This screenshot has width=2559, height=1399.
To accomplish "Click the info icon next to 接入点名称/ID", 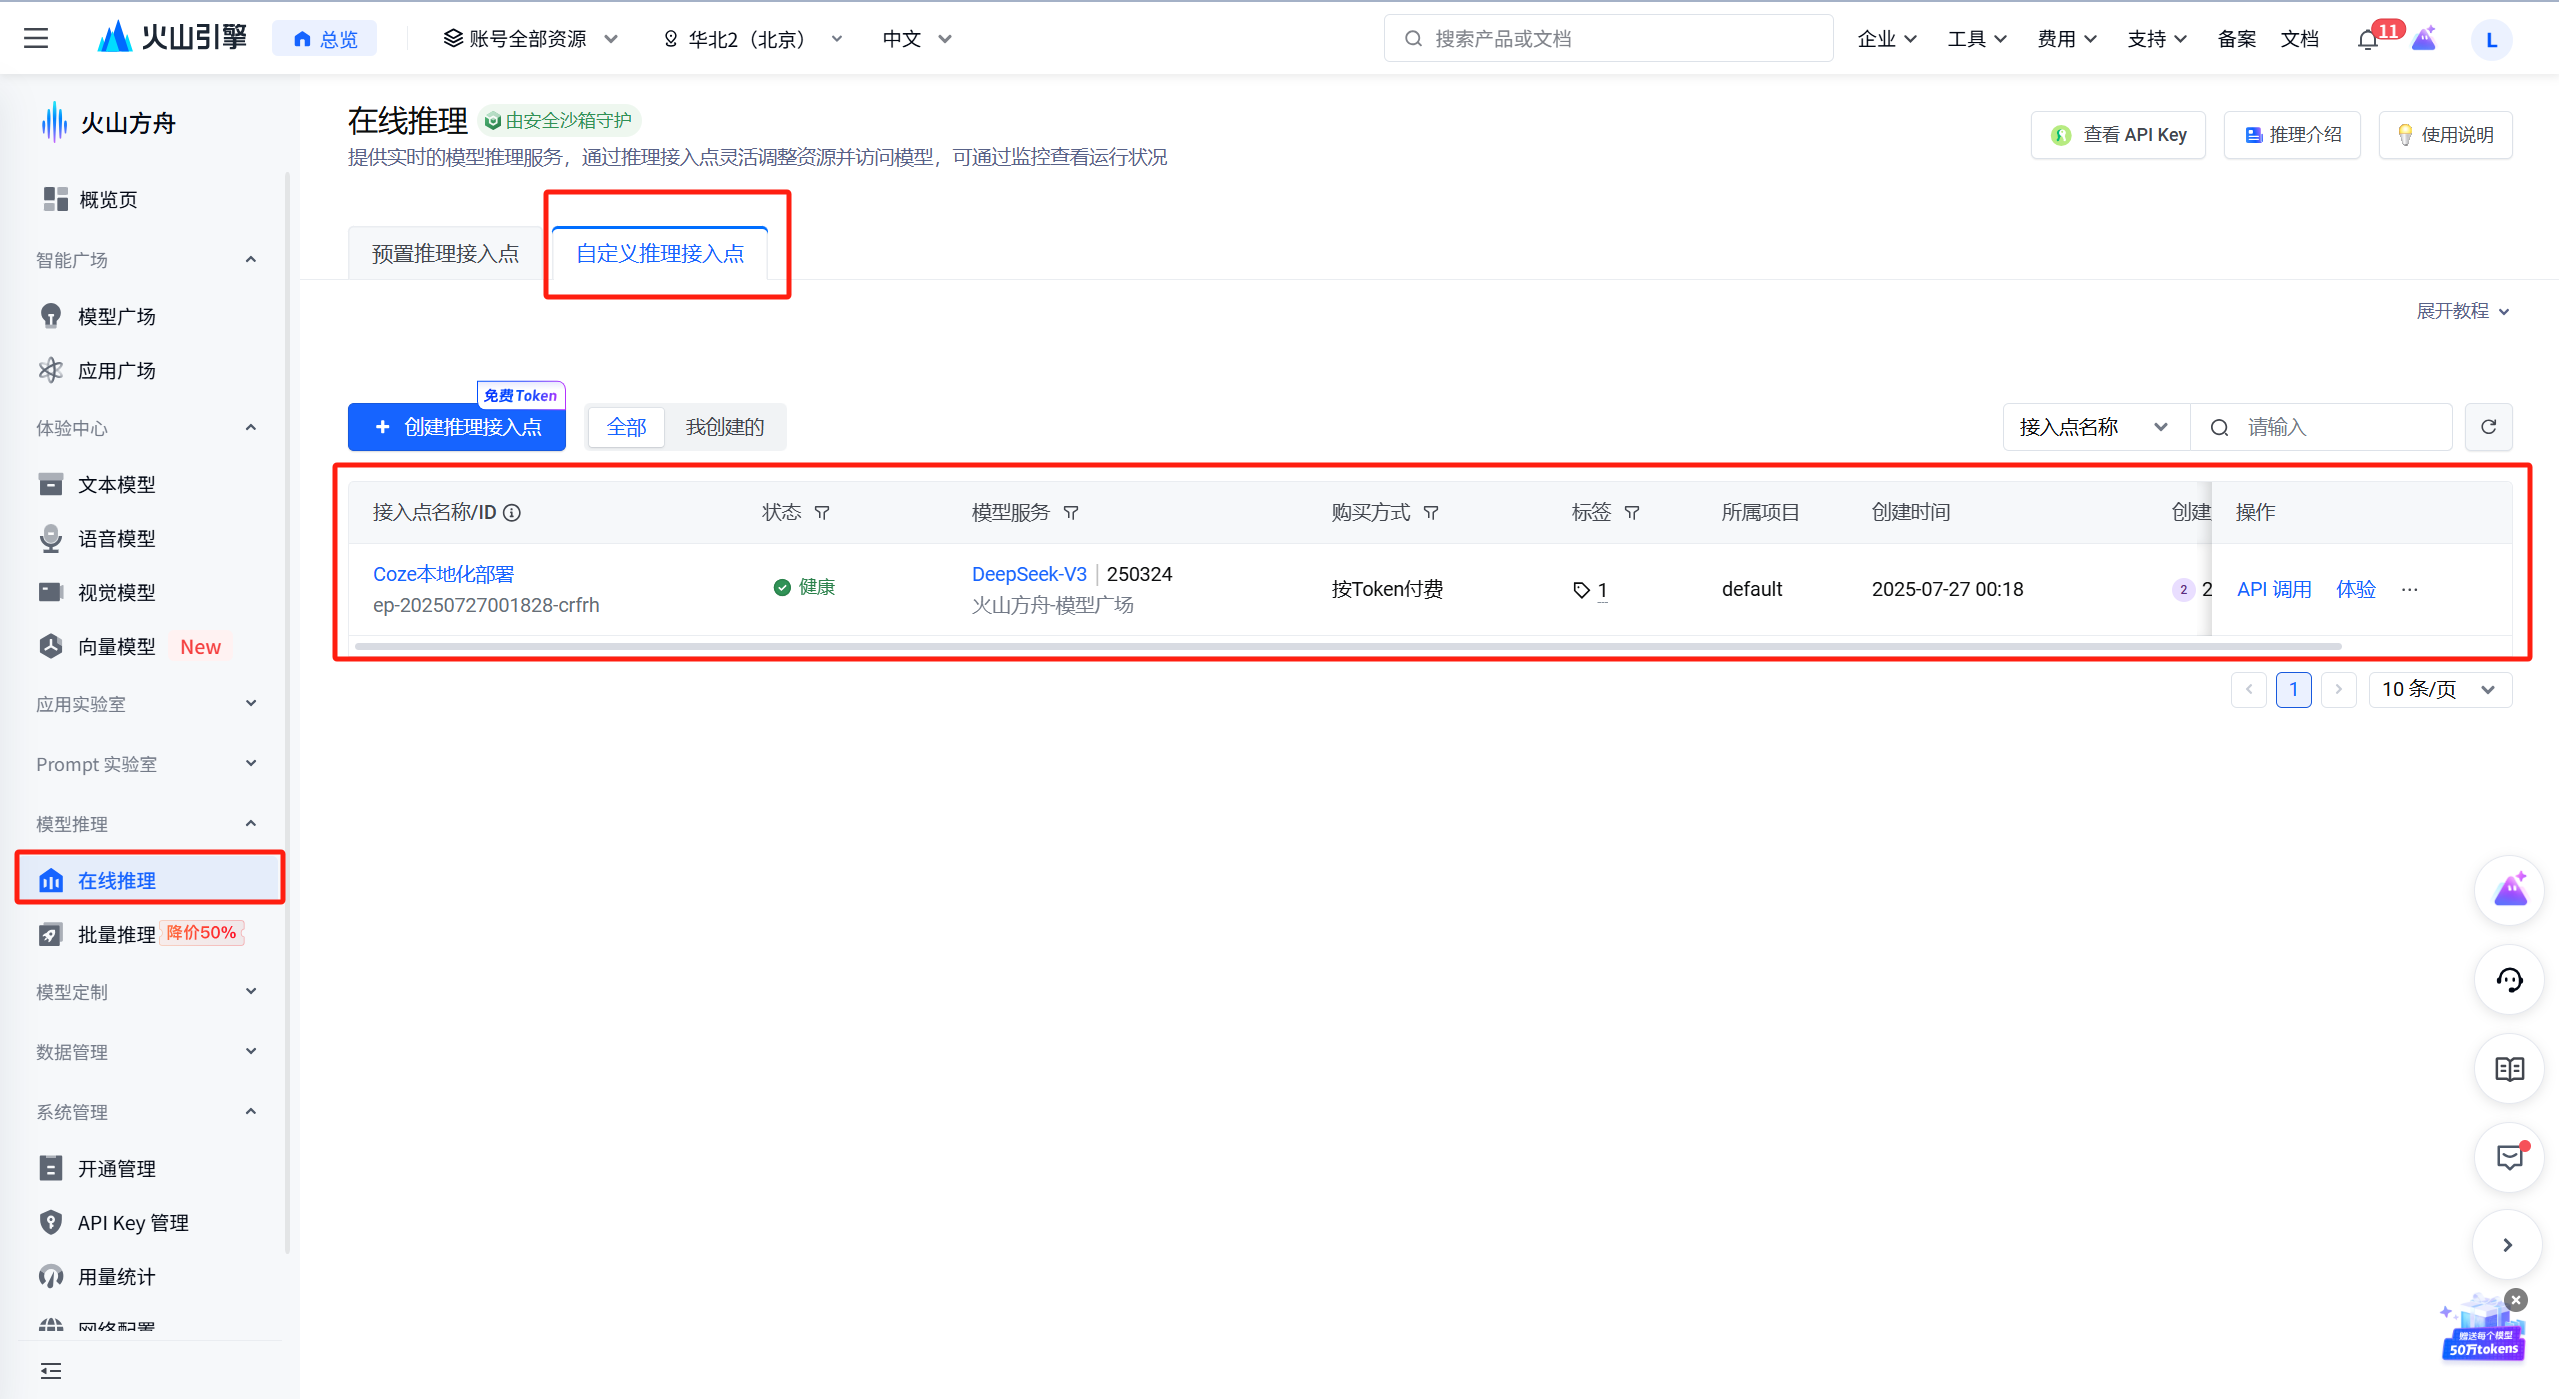I will coord(512,513).
